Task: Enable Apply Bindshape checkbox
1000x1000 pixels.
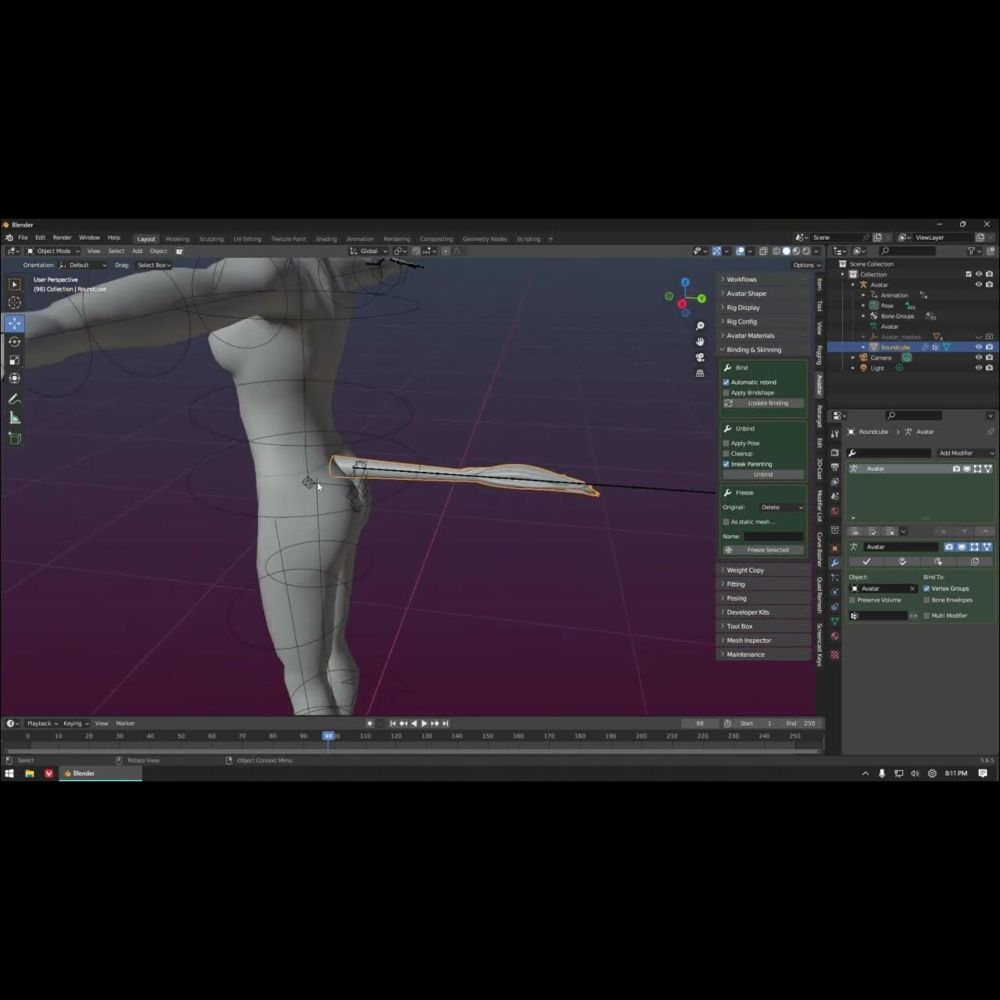Action: (726, 393)
